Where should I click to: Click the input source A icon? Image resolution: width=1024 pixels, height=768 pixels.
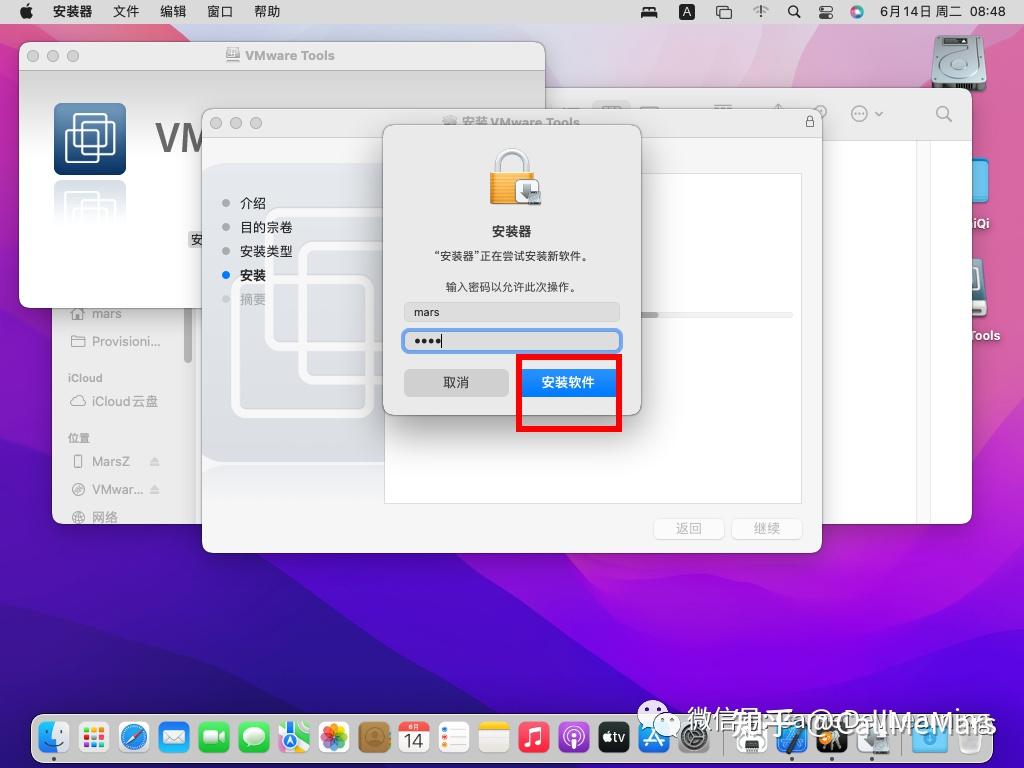pyautogui.click(x=687, y=12)
